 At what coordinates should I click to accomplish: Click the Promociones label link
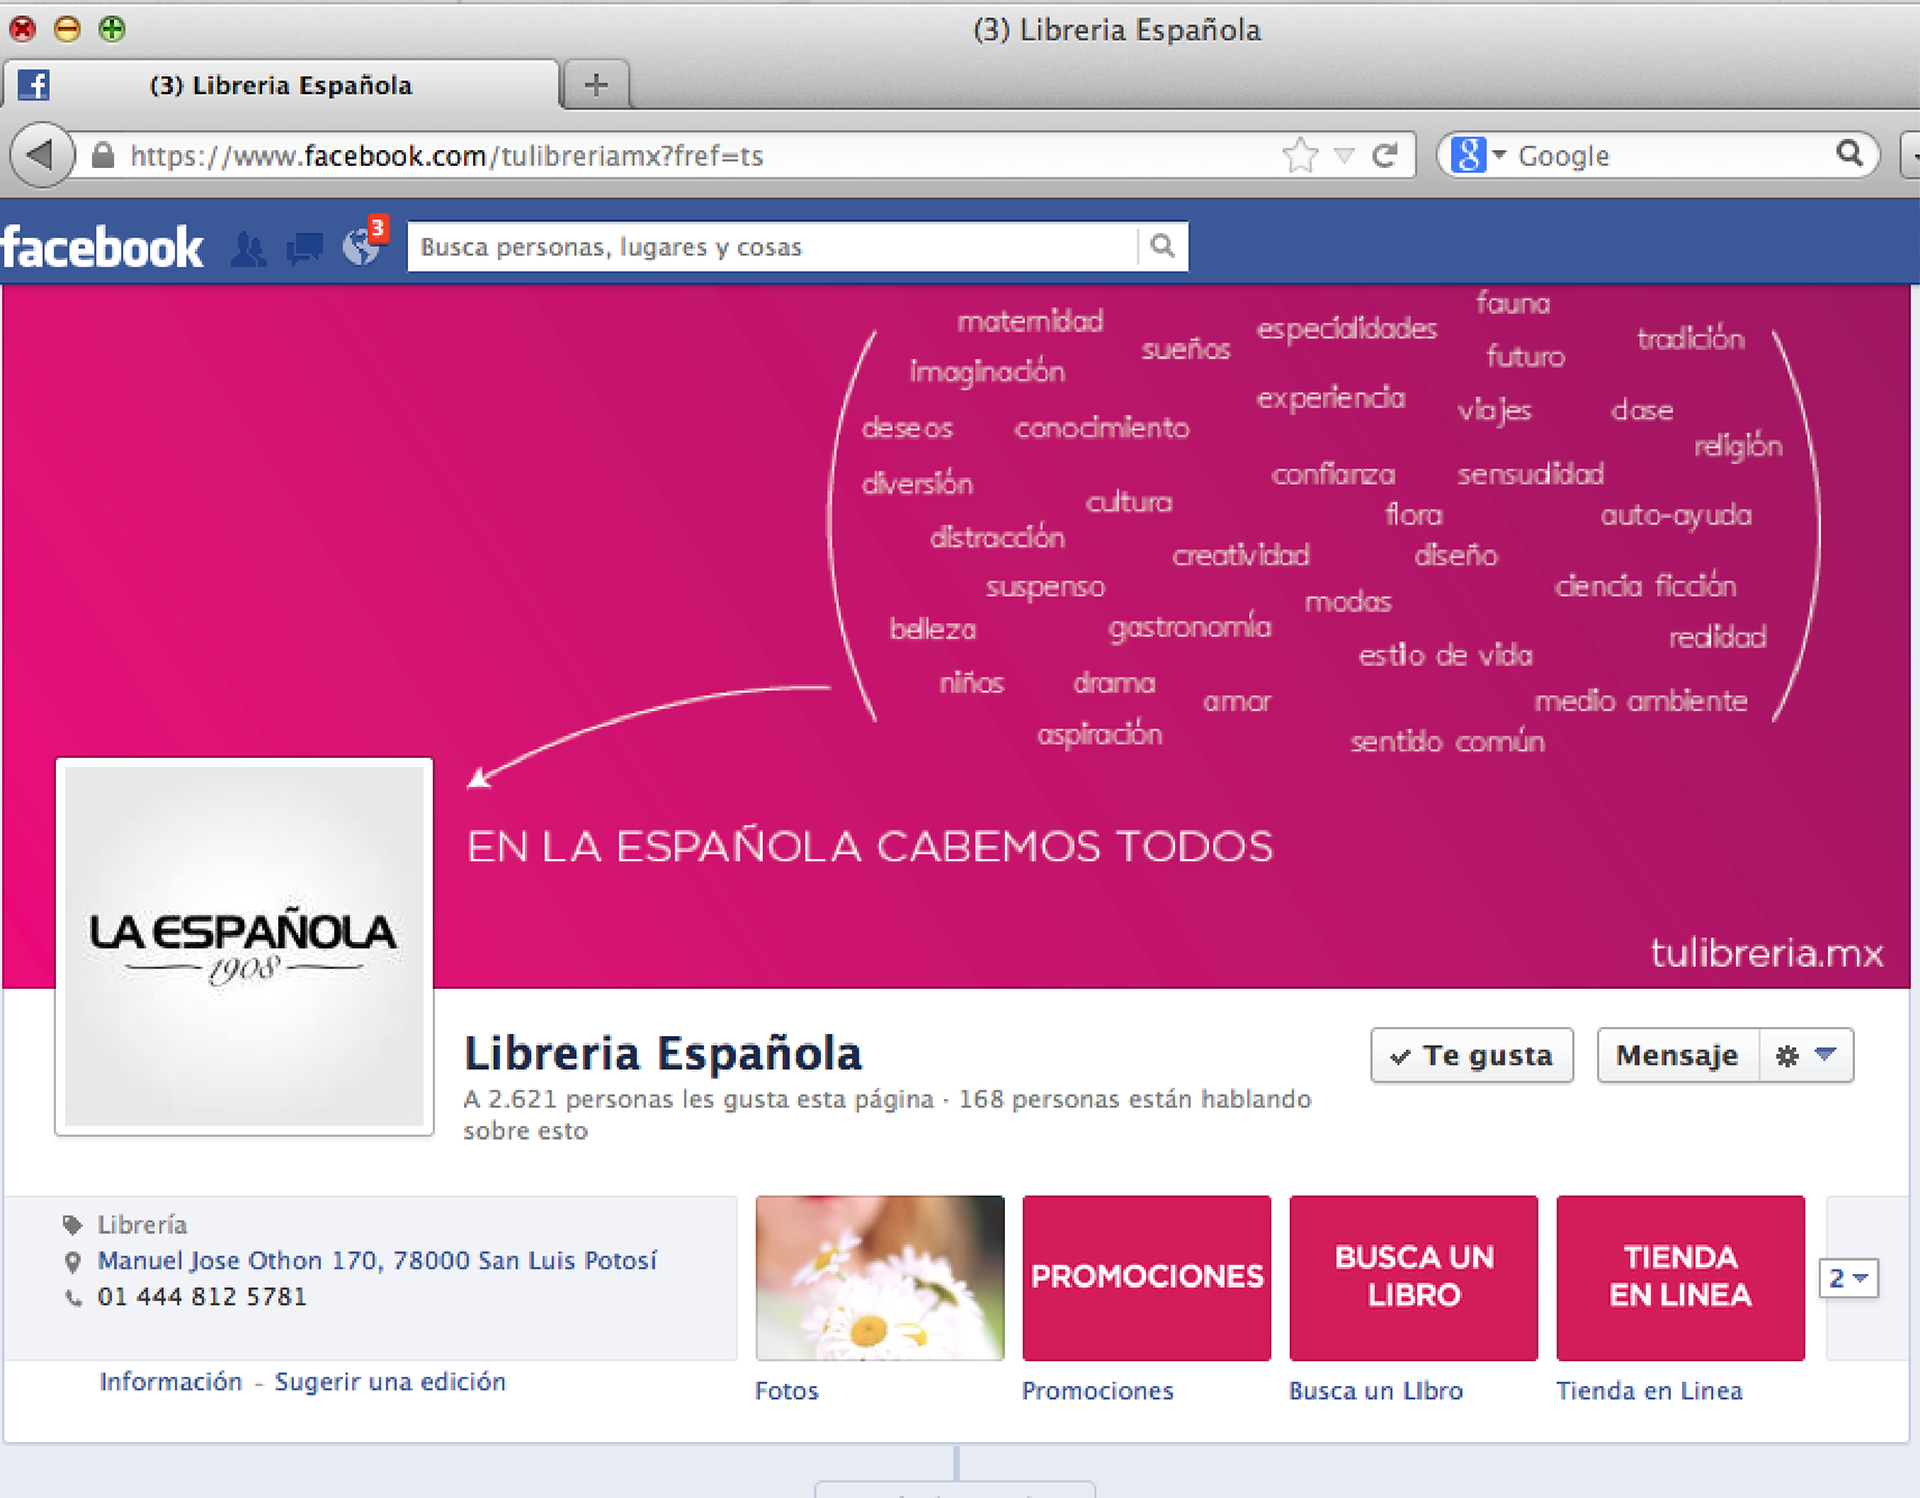(1097, 1391)
